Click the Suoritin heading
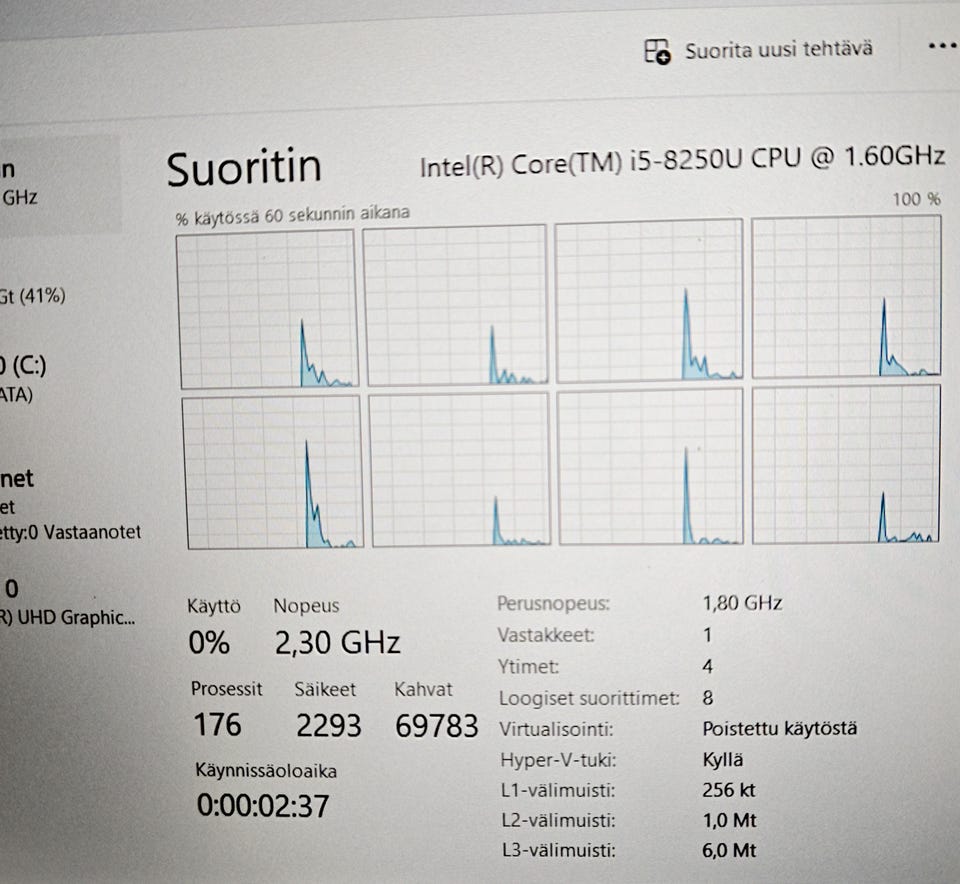This screenshot has height=884, width=960. pos(244,167)
